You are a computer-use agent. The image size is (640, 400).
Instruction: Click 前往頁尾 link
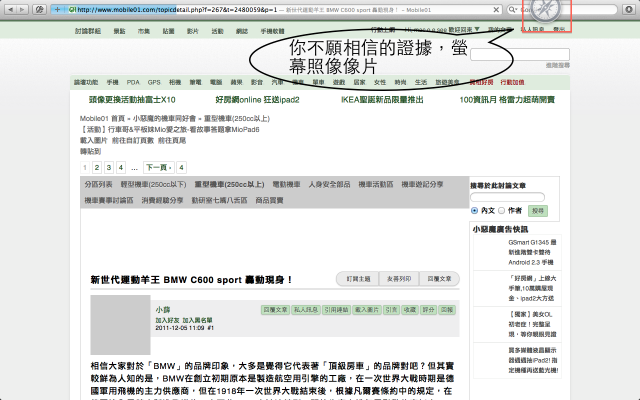coord(172,140)
